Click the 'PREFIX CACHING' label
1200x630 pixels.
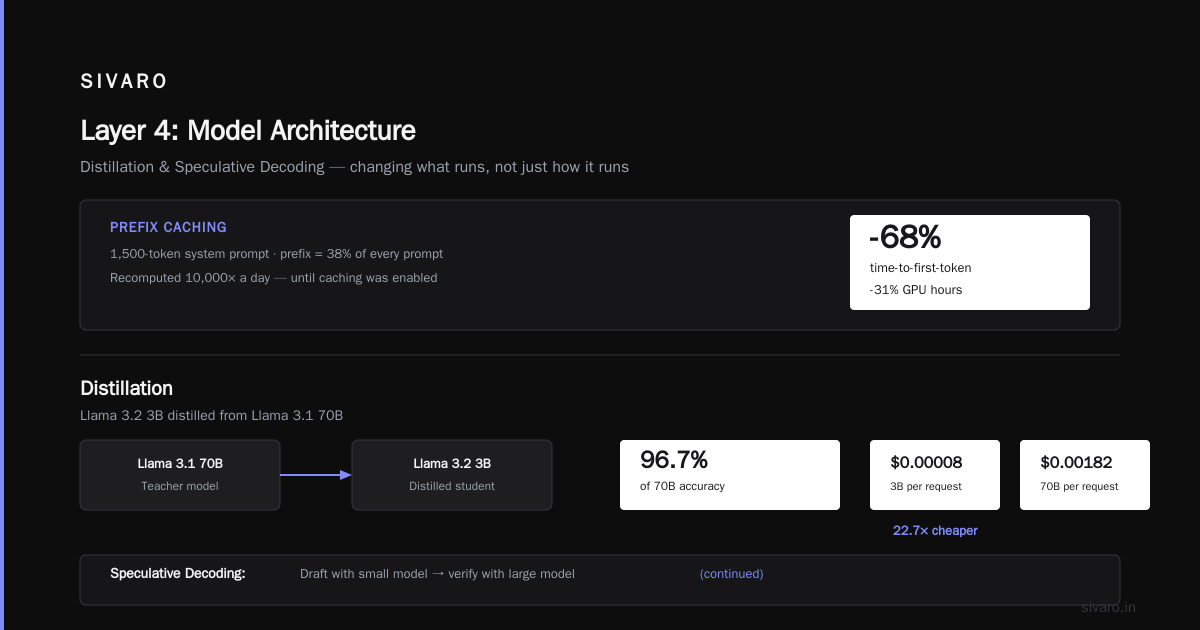click(168, 227)
